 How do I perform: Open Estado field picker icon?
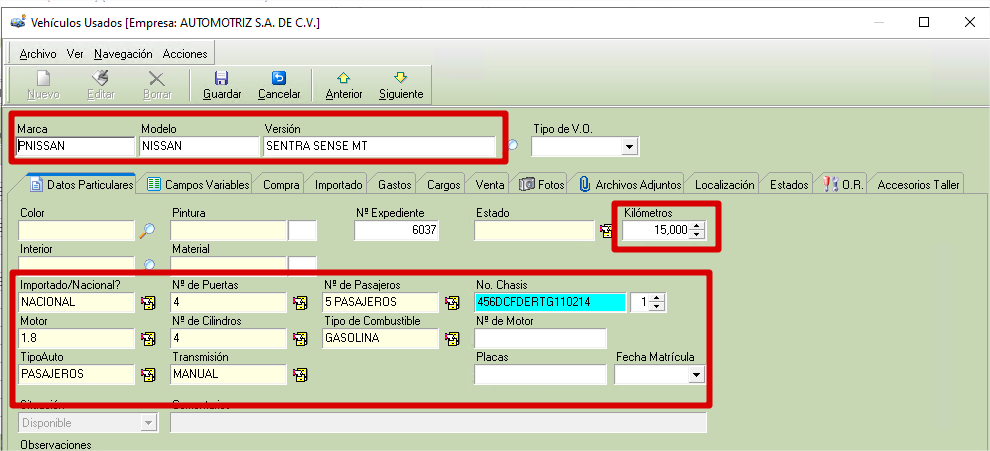[x=605, y=231]
